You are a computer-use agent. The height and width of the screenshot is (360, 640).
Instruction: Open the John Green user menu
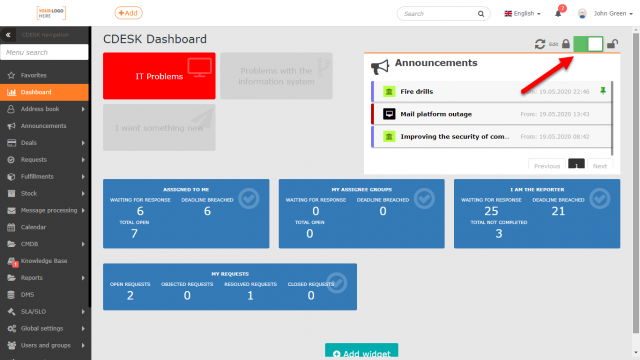point(613,13)
